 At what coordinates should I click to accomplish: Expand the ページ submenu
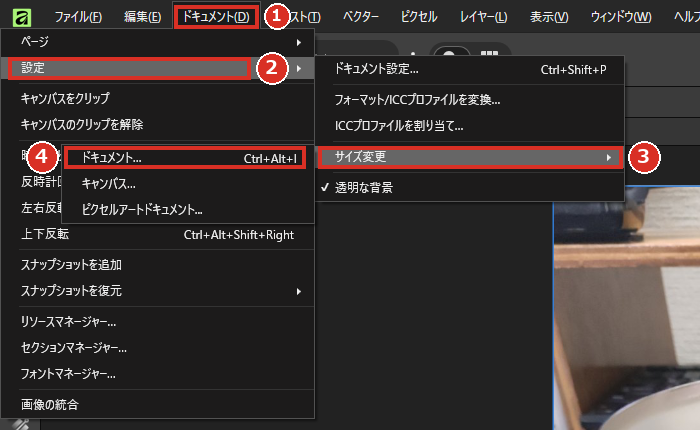coord(158,42)
